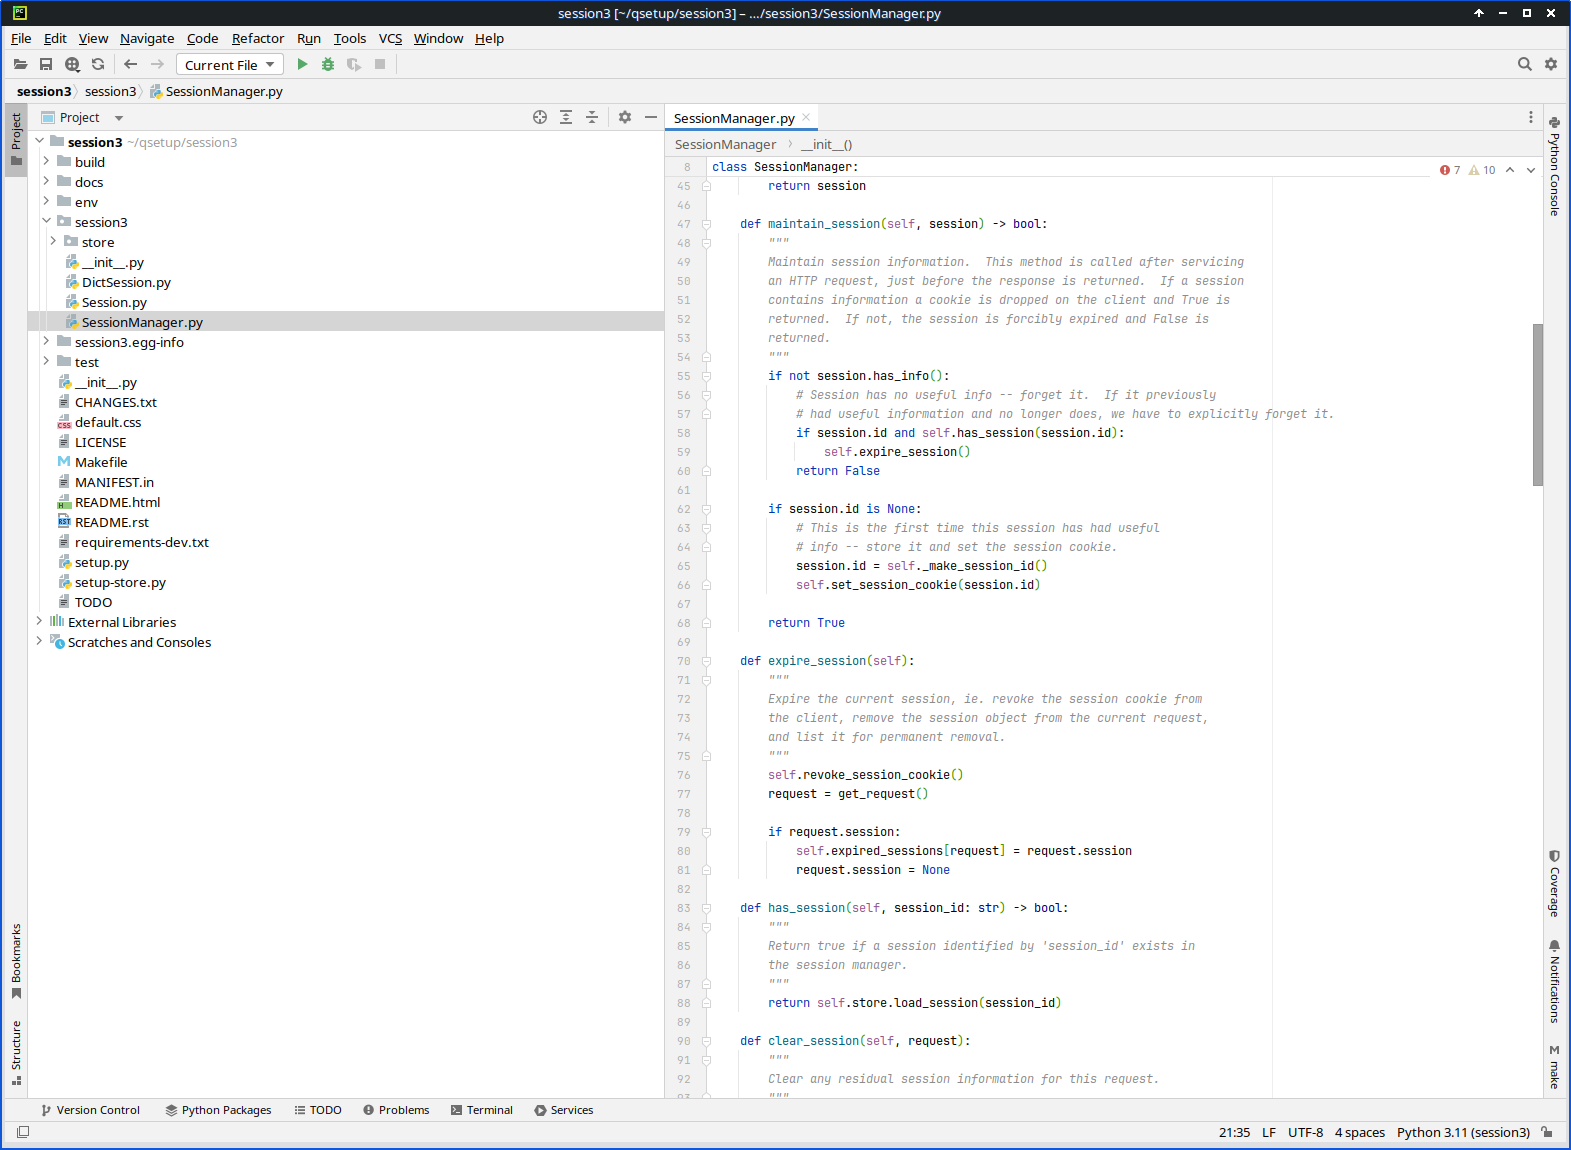Click the Reload from disk icon
Screen dimensions: 1571x1150
[x=98, y=64]
